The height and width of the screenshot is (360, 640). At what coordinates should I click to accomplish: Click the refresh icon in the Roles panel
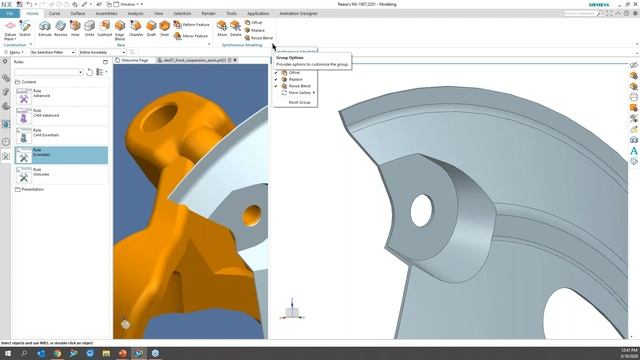[89, 72]
